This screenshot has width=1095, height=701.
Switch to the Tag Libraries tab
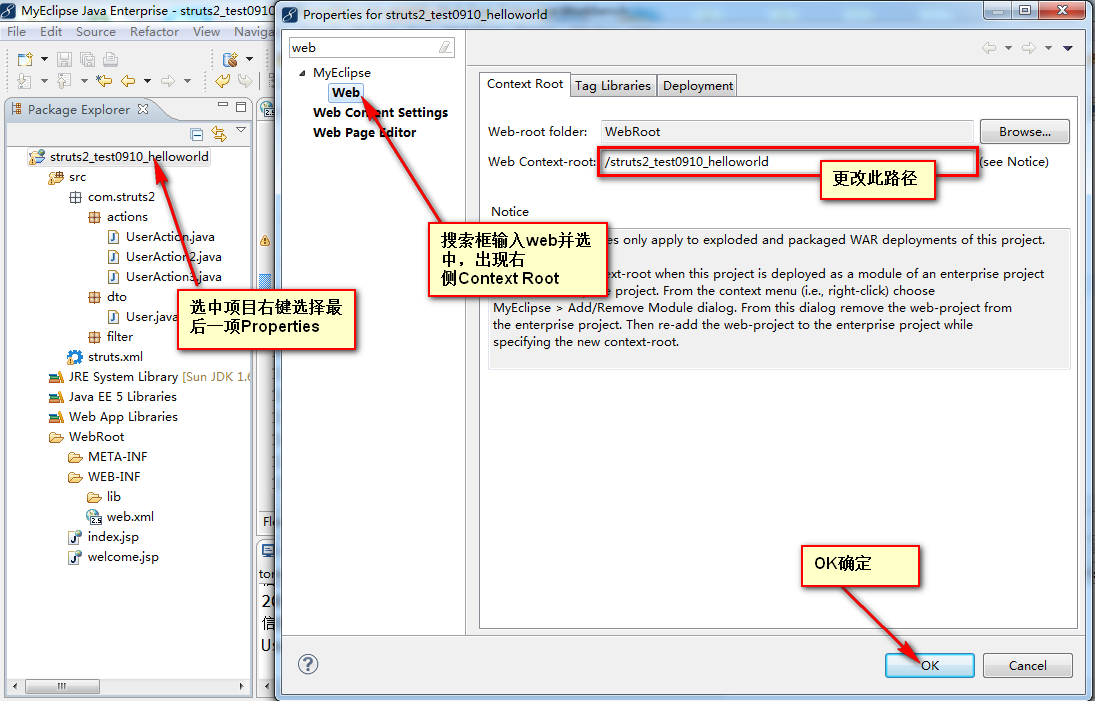(613, 86)
